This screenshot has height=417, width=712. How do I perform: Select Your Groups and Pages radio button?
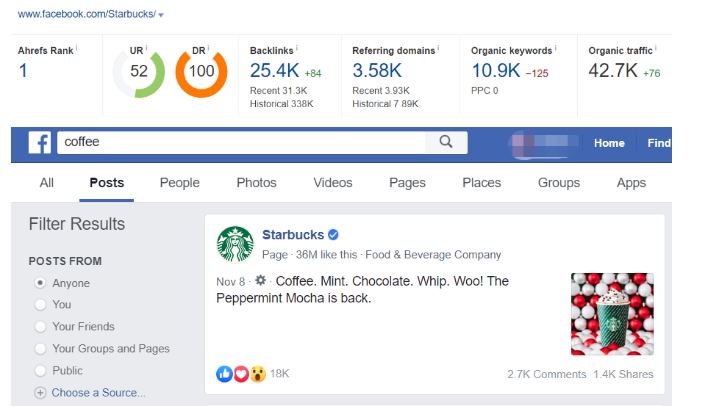click(x=40, y=348)
